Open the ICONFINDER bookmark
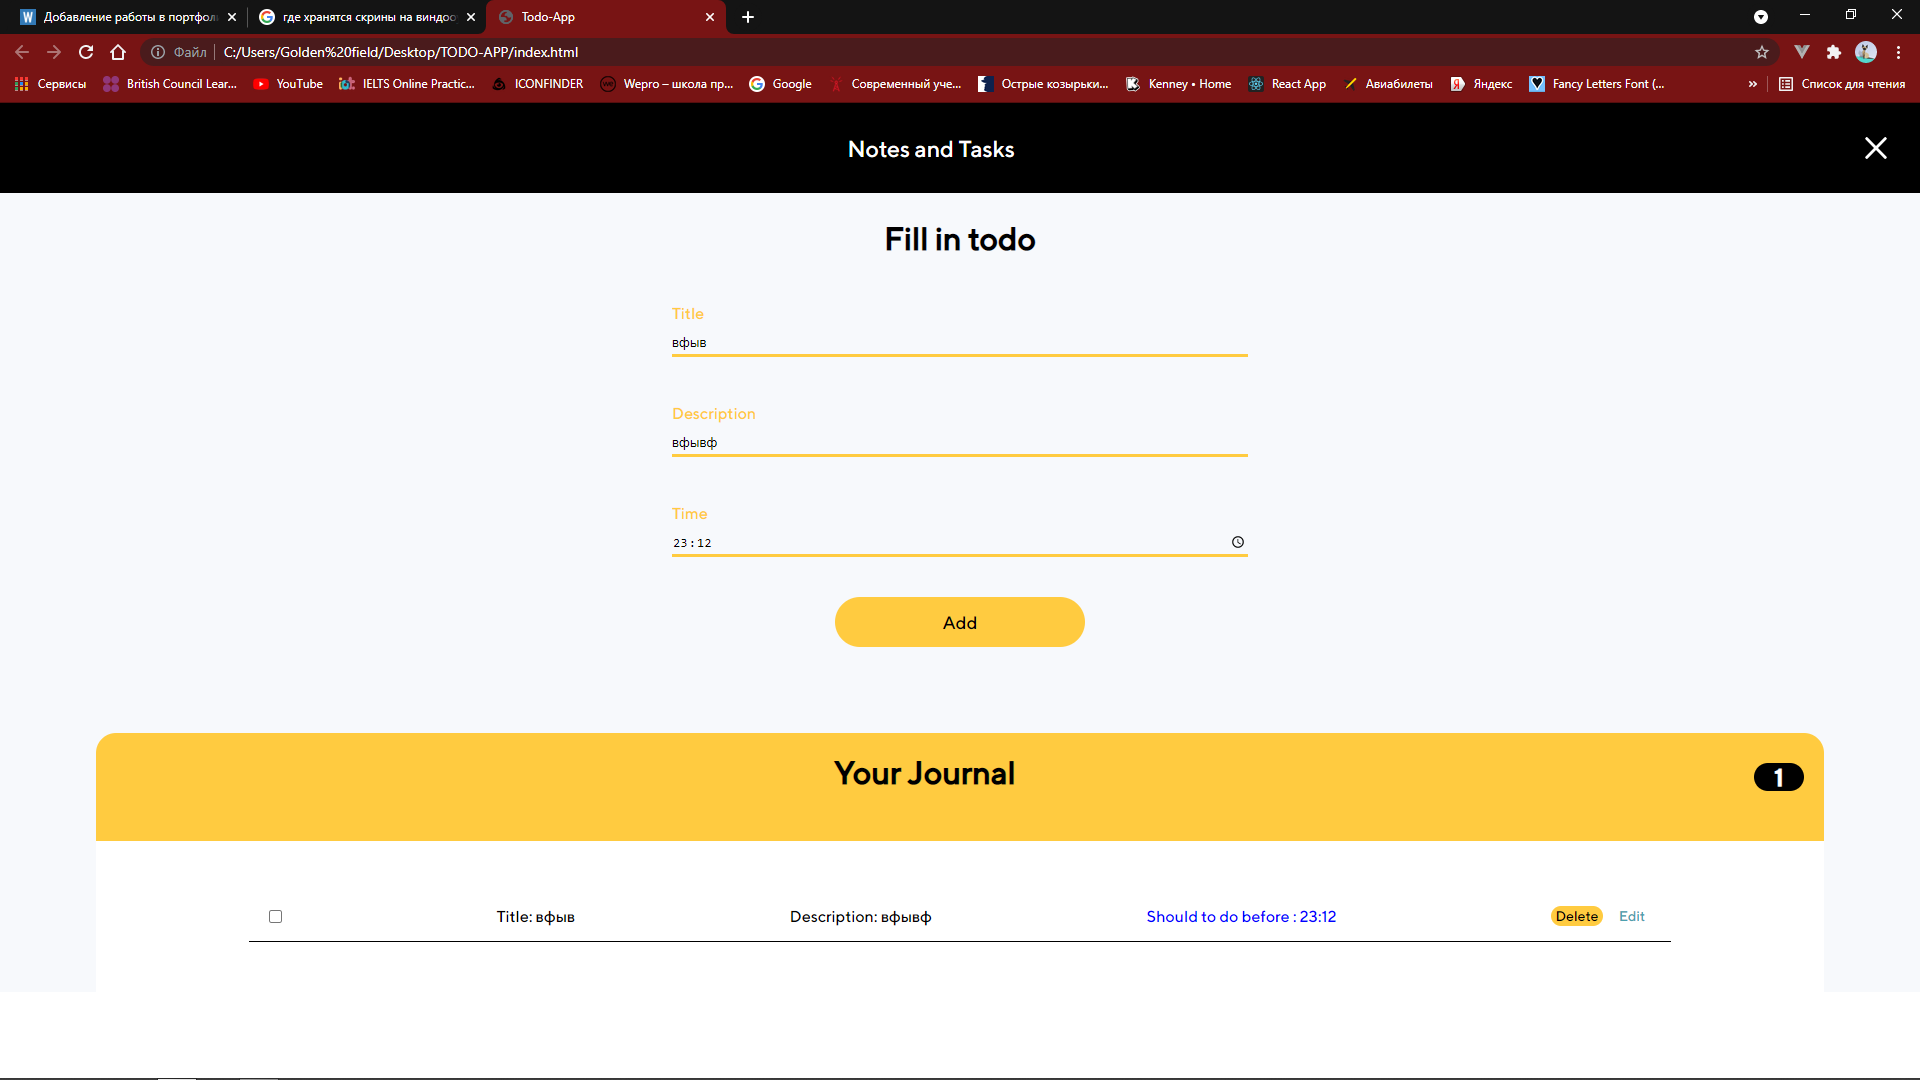The width and height of the screenshot is (1920, 1080). coord(537,84)
